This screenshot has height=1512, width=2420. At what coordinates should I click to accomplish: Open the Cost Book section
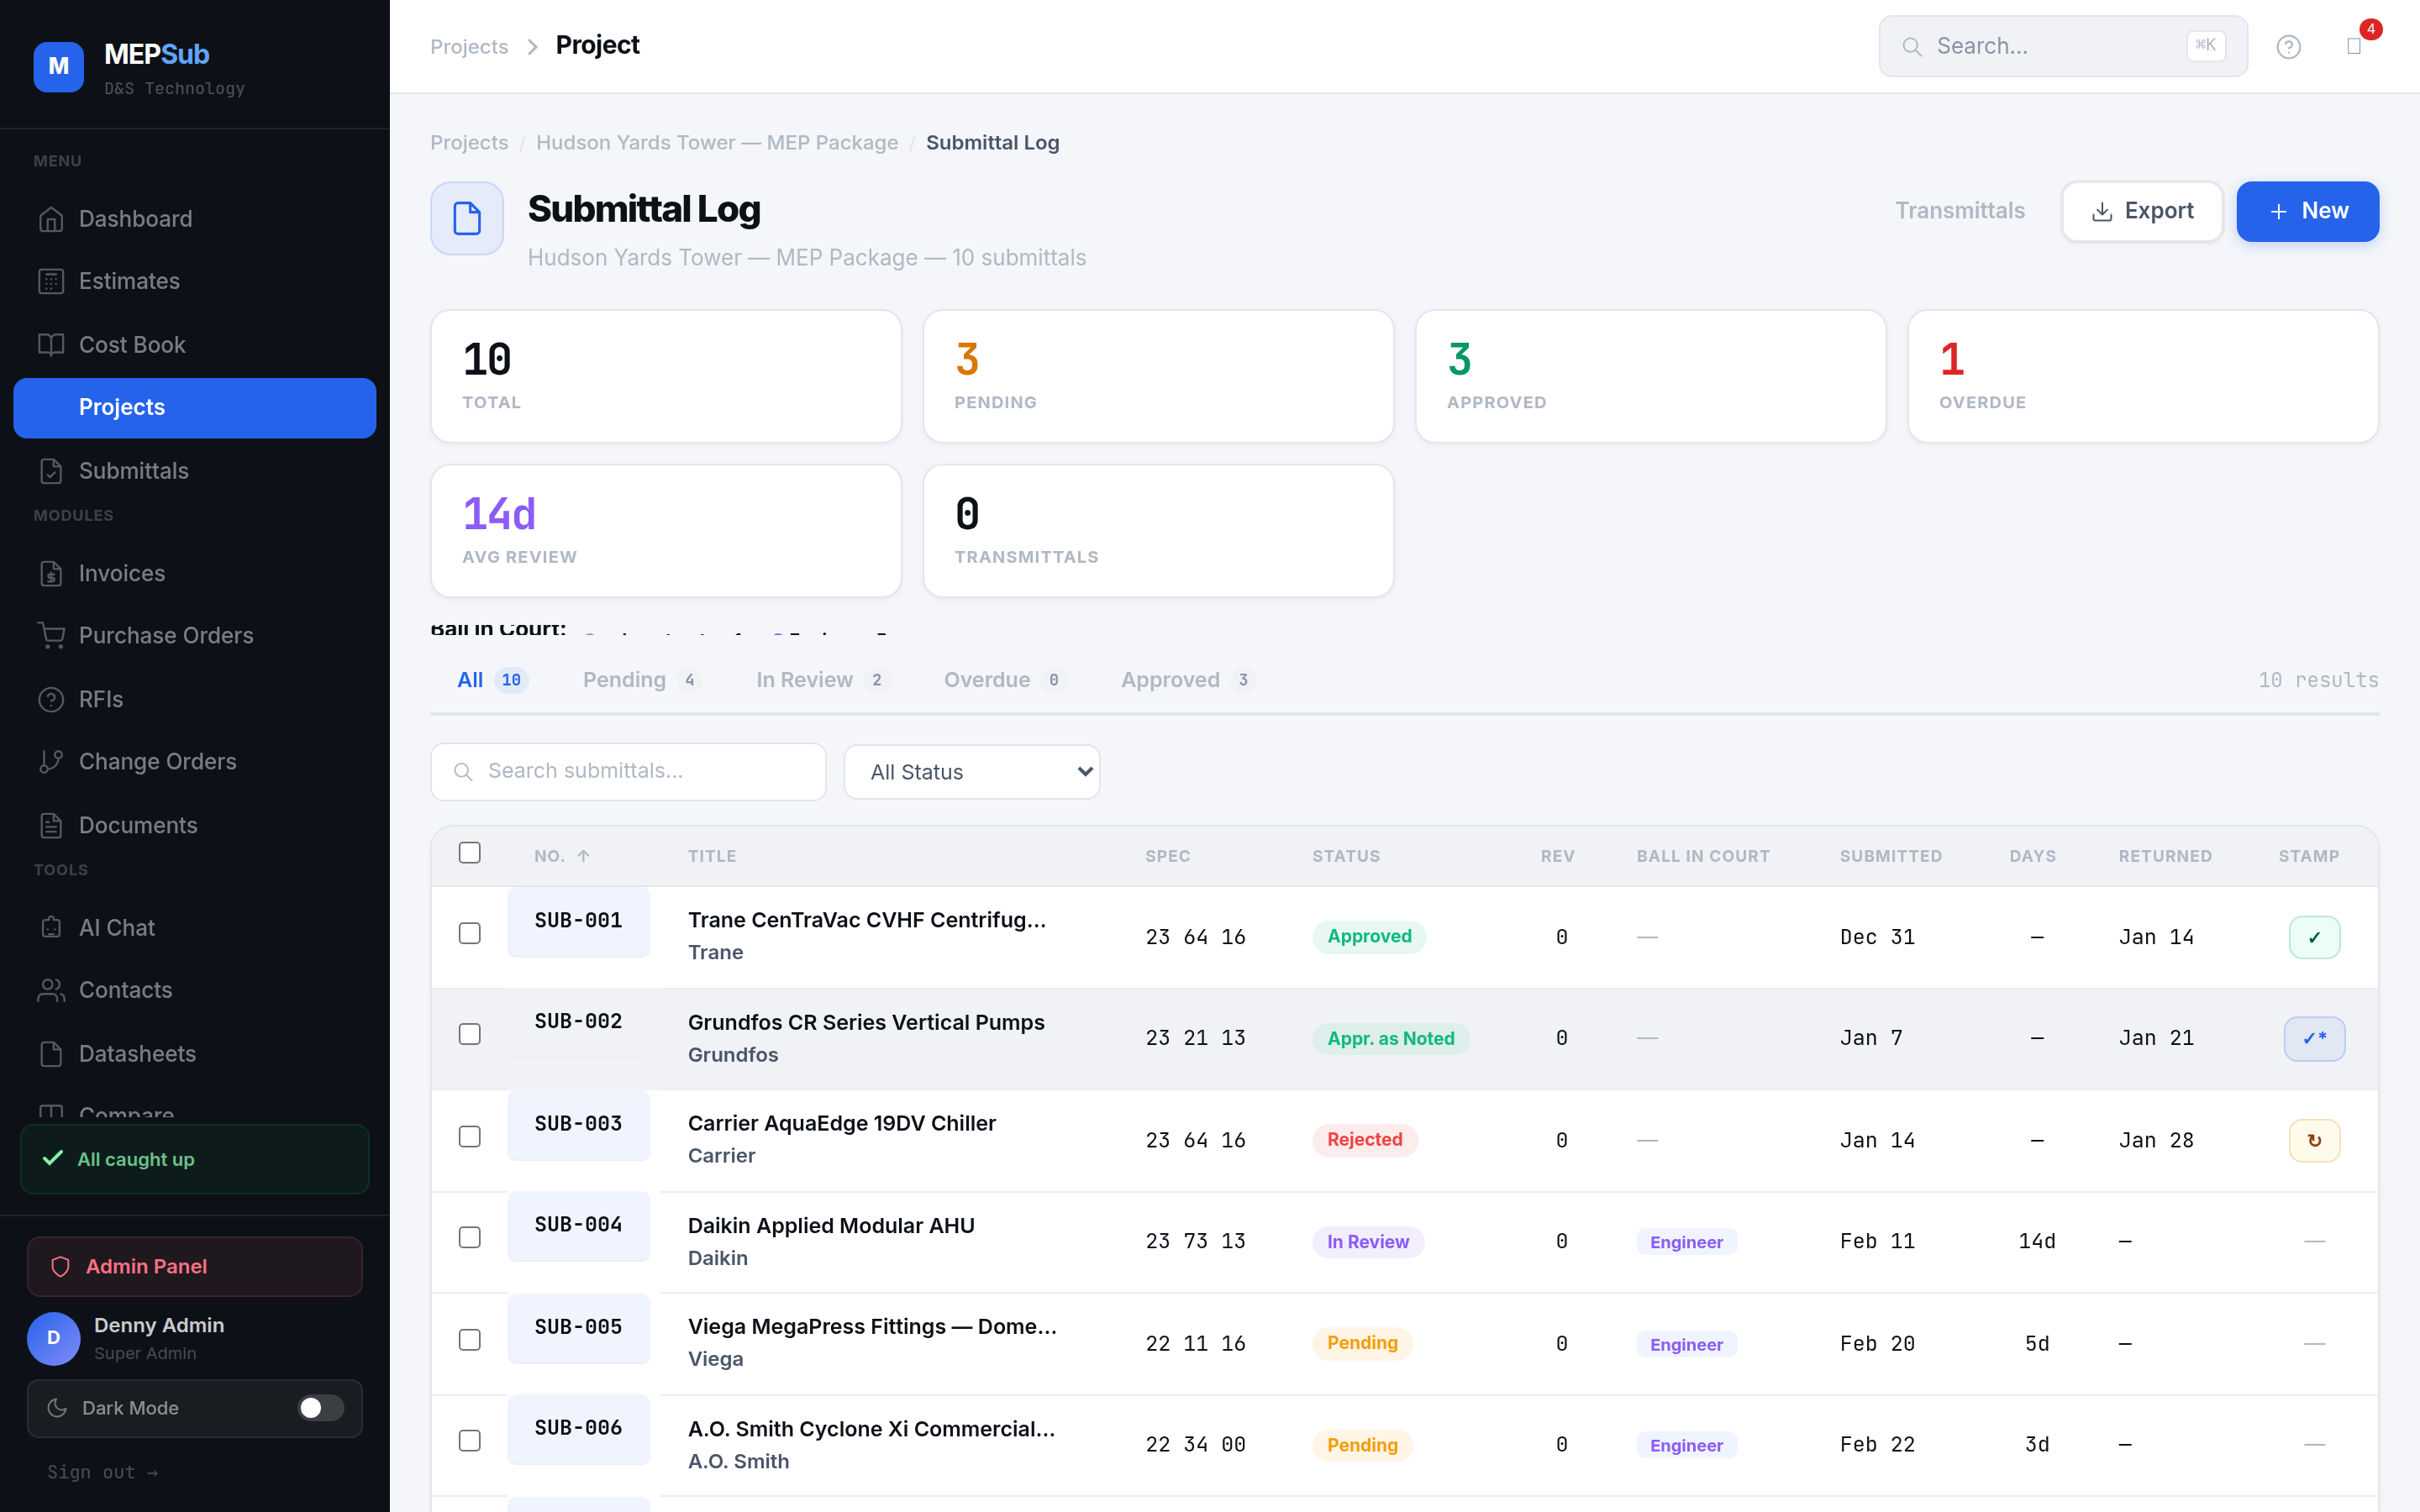pos(131,344)
